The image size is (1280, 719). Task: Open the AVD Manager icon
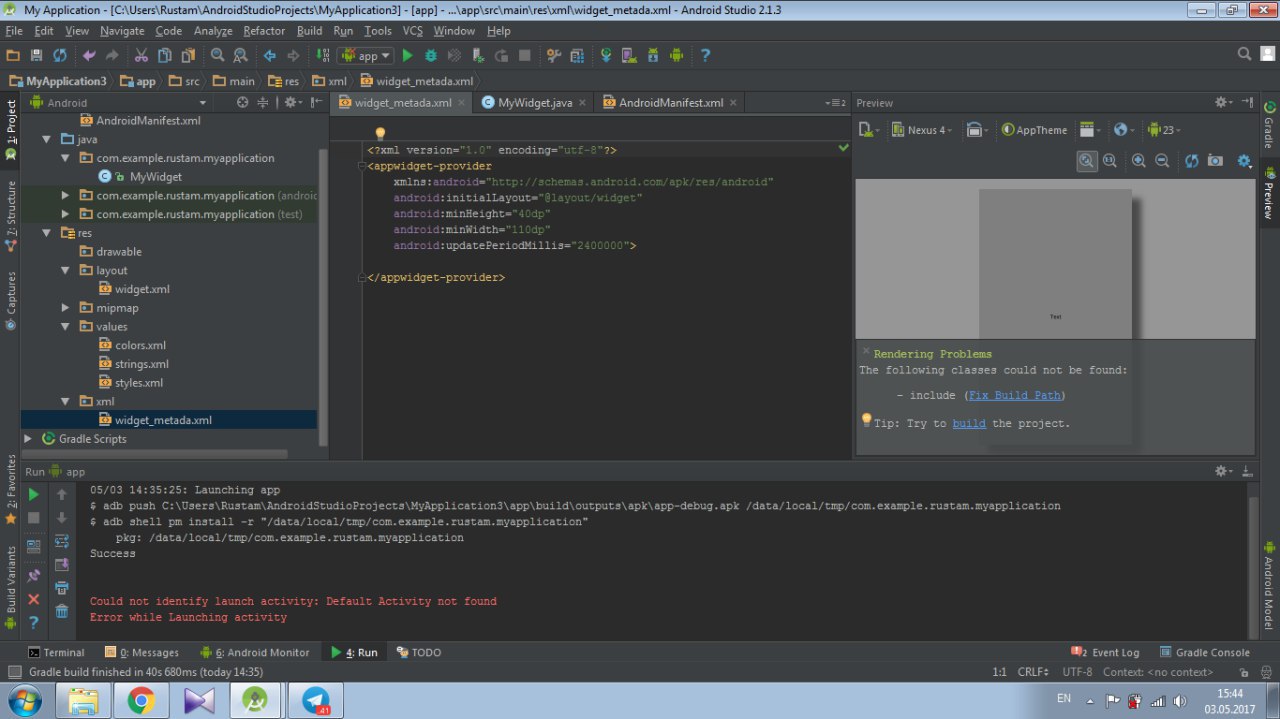630,56
